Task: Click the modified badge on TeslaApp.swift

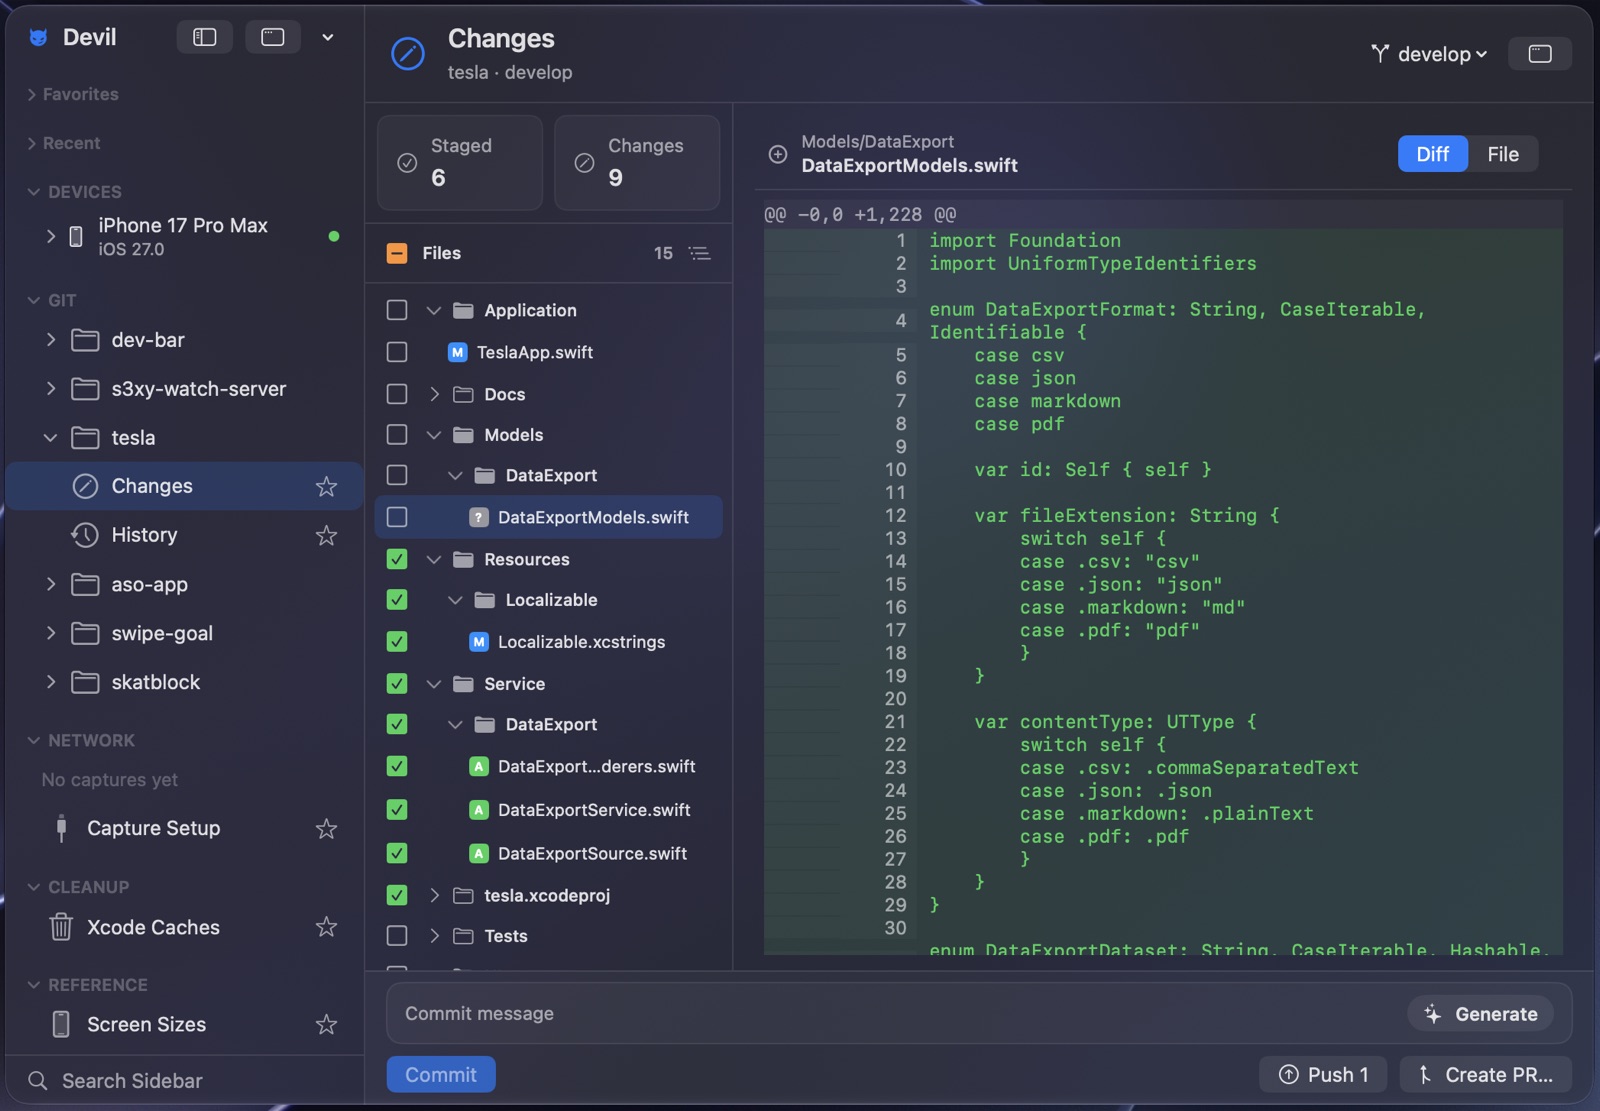Action: click(x=457, y=352)
